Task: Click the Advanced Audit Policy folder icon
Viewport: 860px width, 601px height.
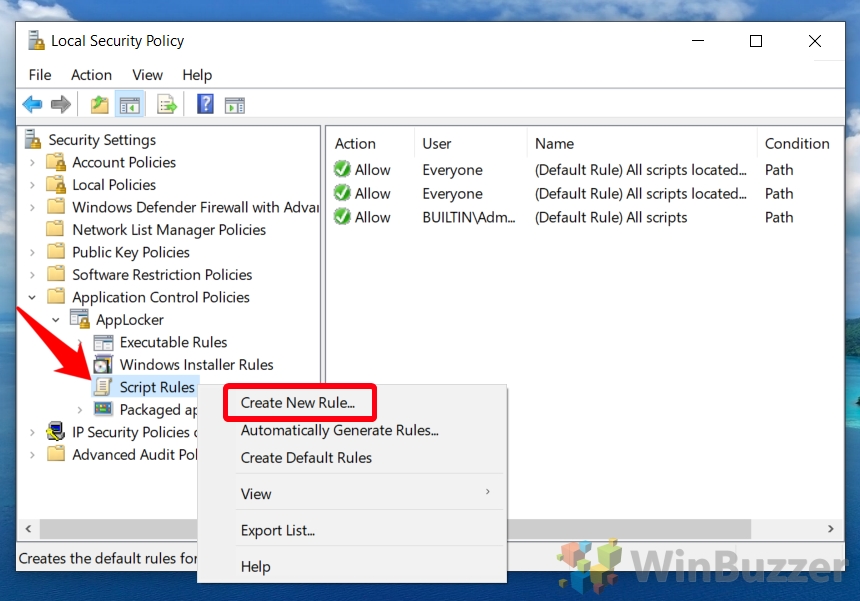Action: [x=55, y=454]
